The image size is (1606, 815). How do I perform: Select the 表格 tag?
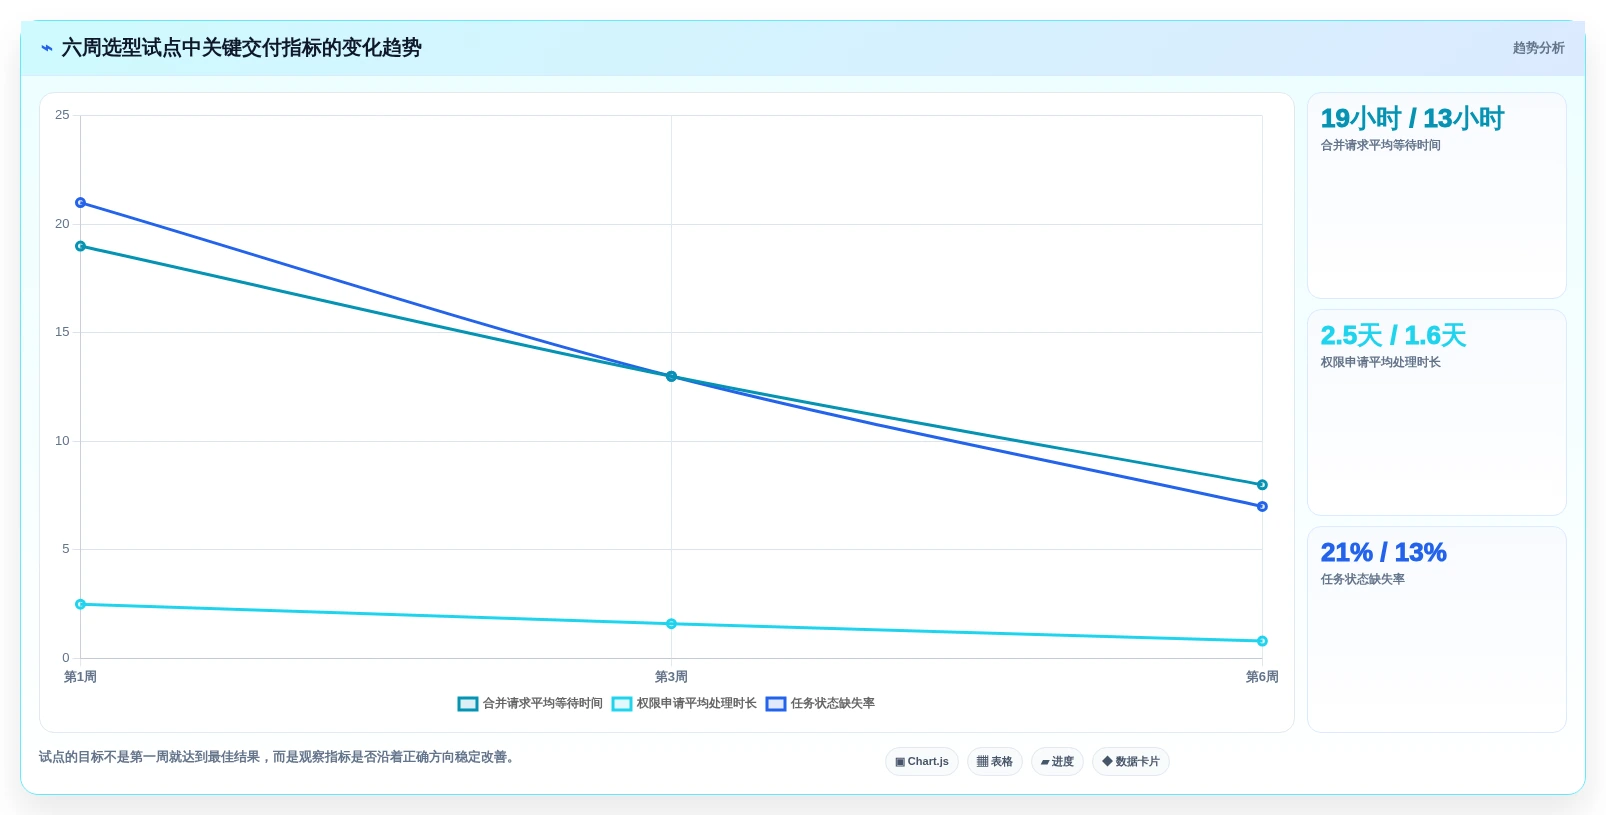[994, 762]
